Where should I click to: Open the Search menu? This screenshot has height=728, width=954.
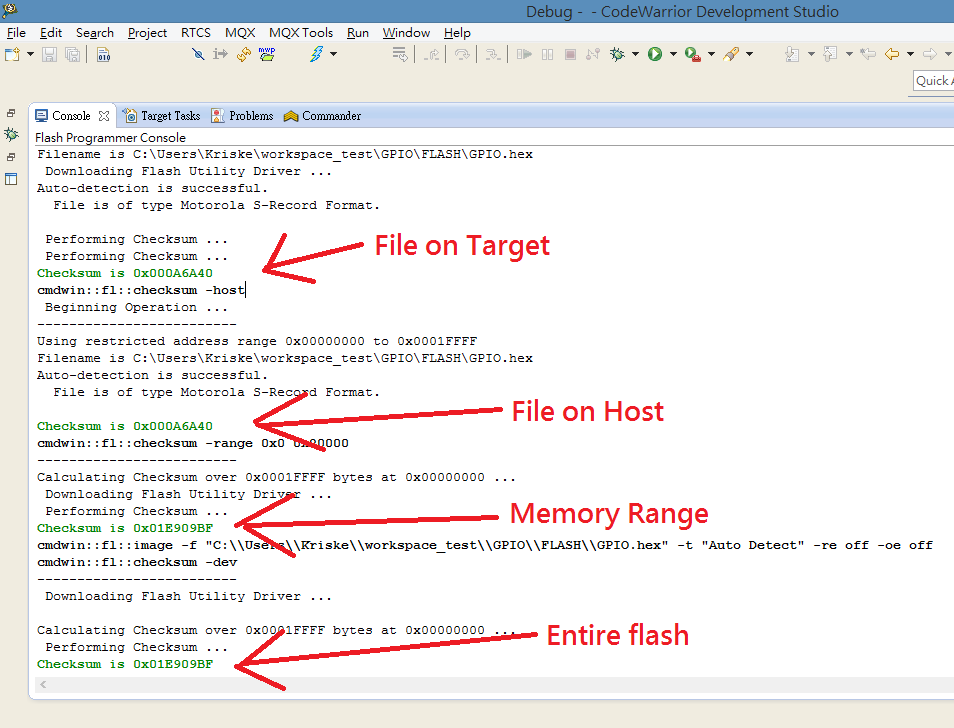(95, 33)
